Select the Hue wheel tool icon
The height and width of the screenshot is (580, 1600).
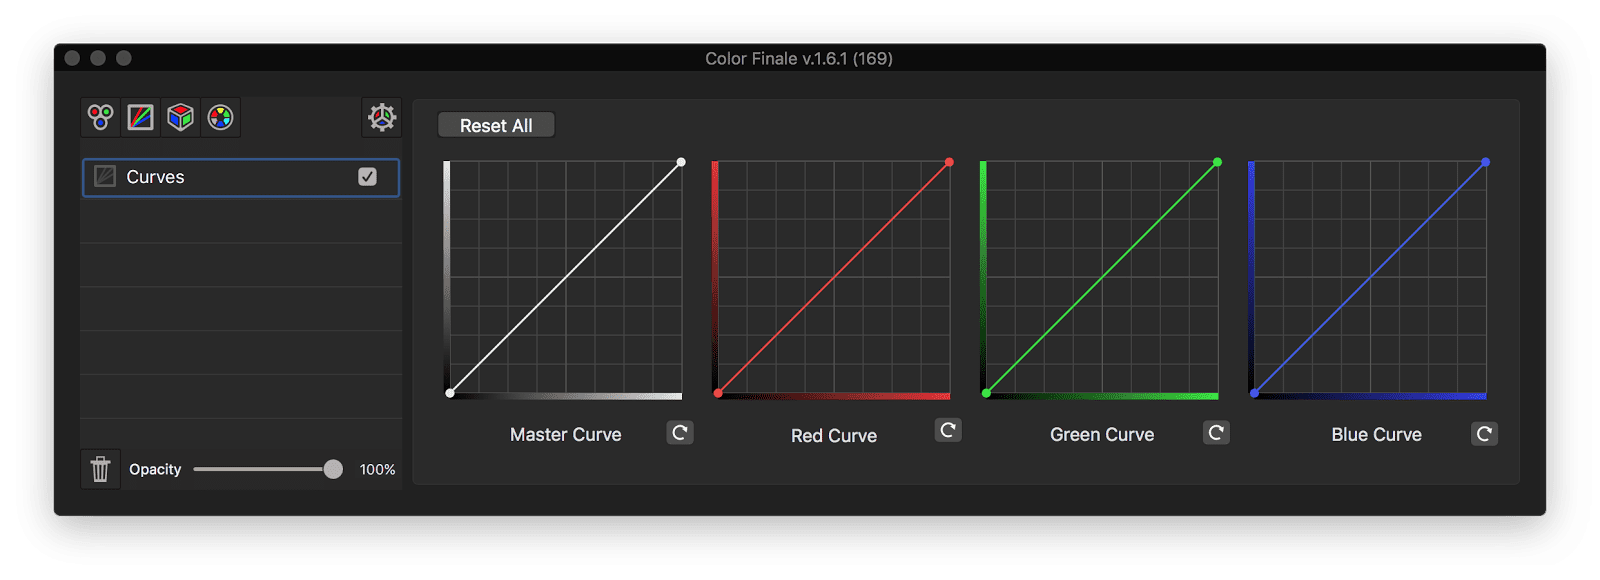[220, 117]
